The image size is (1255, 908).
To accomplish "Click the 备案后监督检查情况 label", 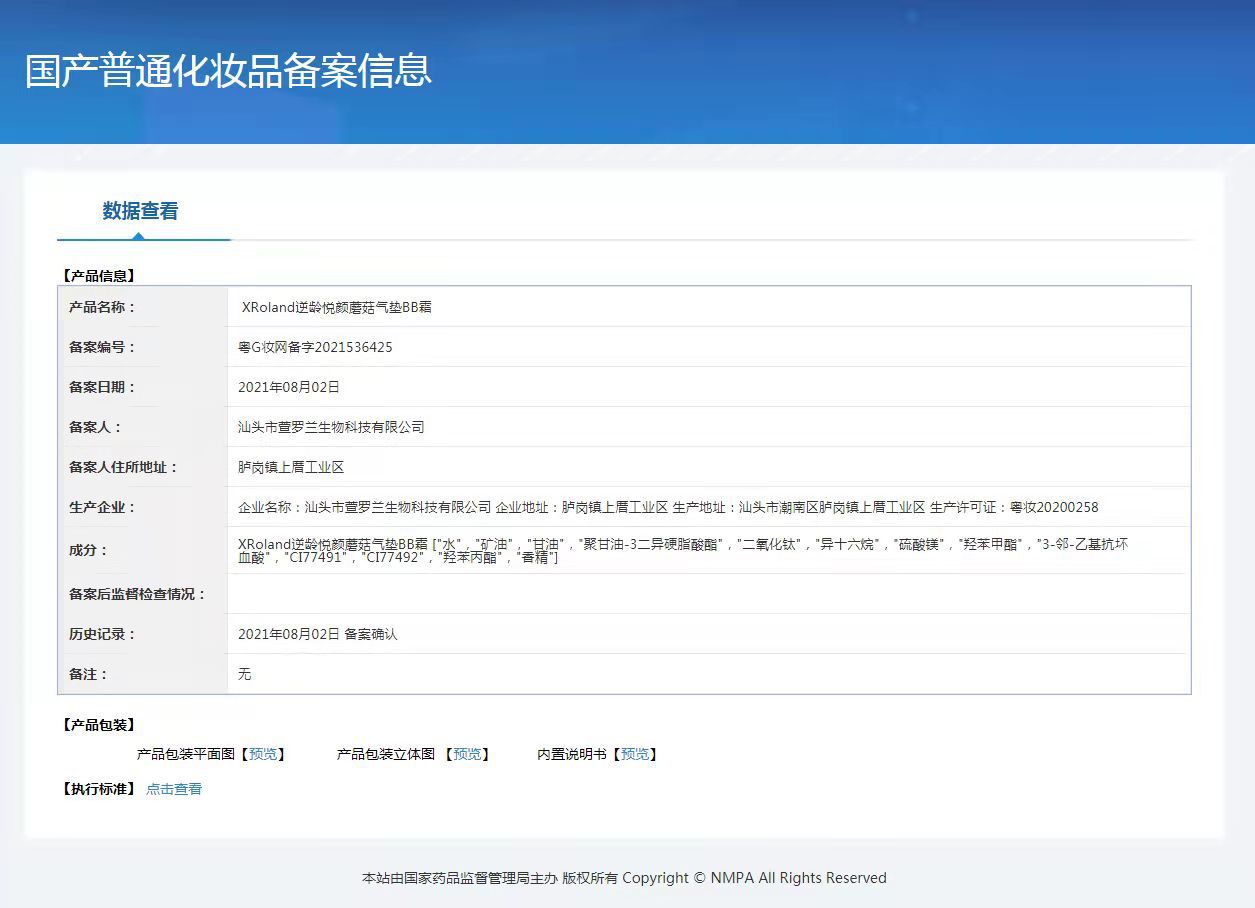I will (137, 594).
